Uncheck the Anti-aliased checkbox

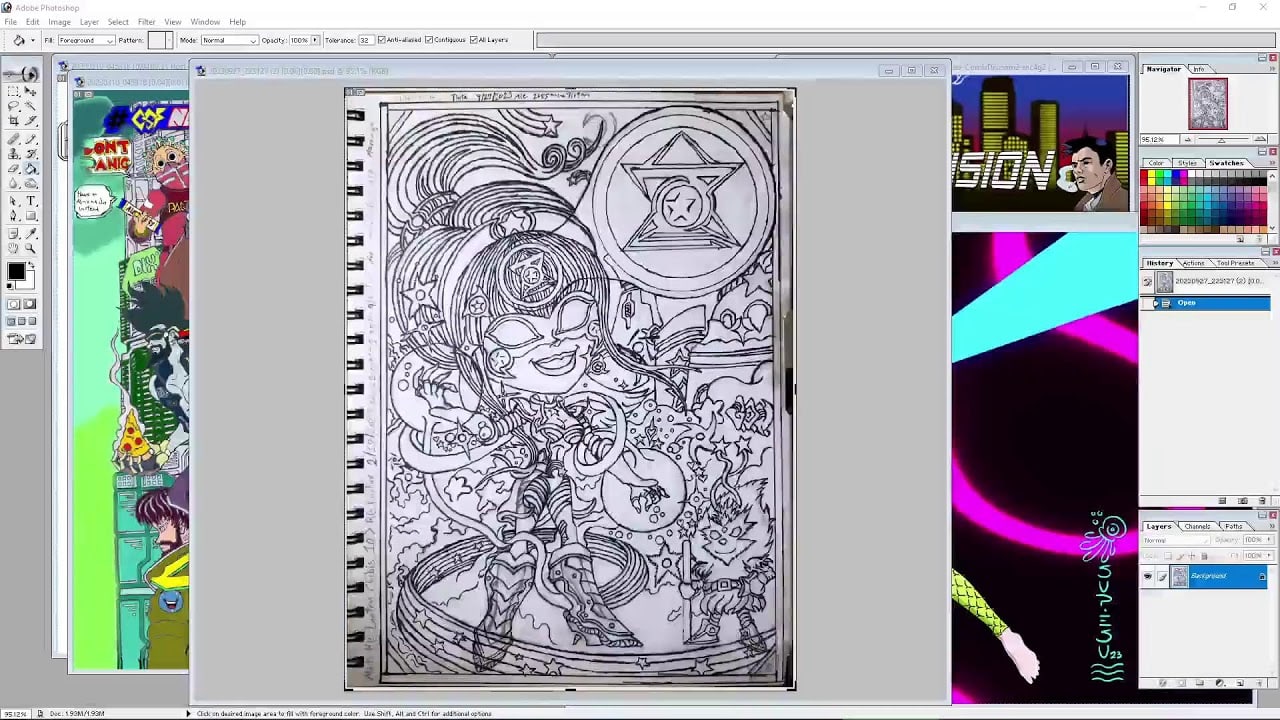[x=381, y=40]
